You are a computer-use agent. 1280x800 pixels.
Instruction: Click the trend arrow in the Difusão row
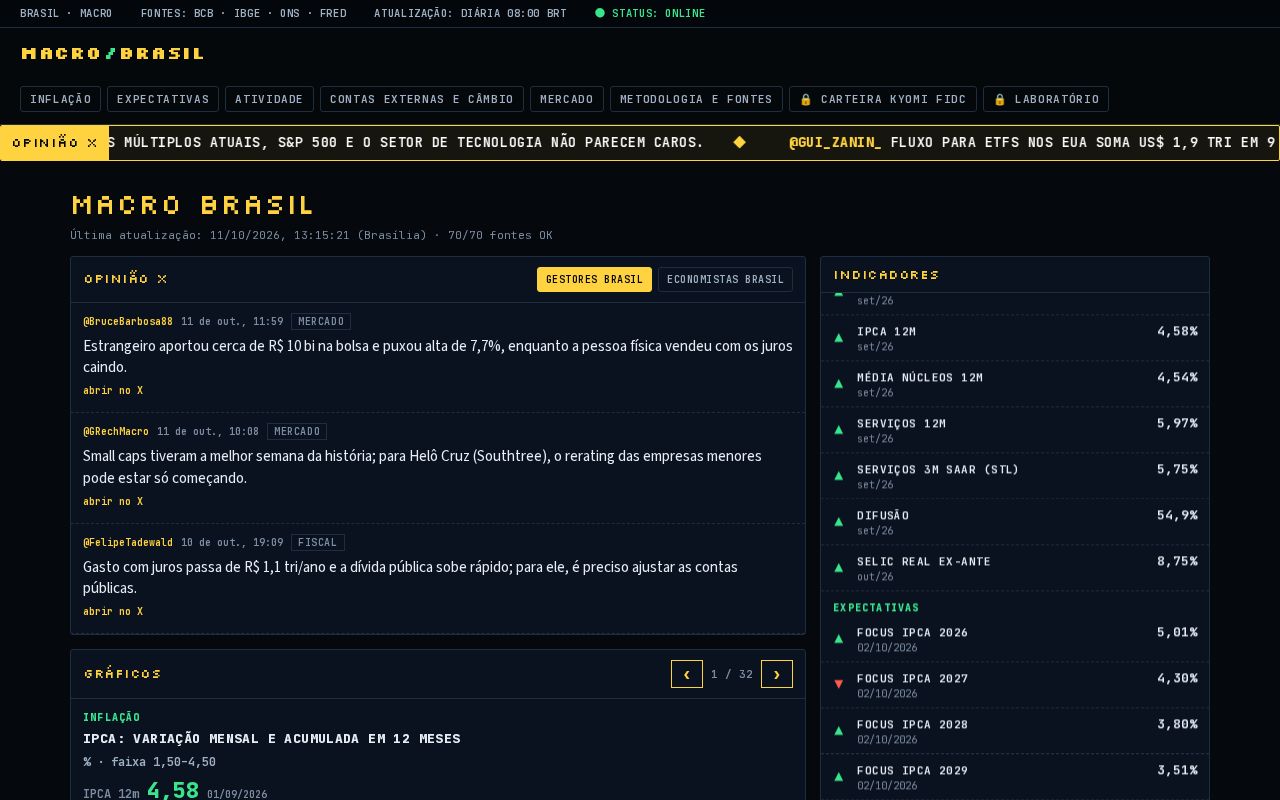[x=839, y=522]
